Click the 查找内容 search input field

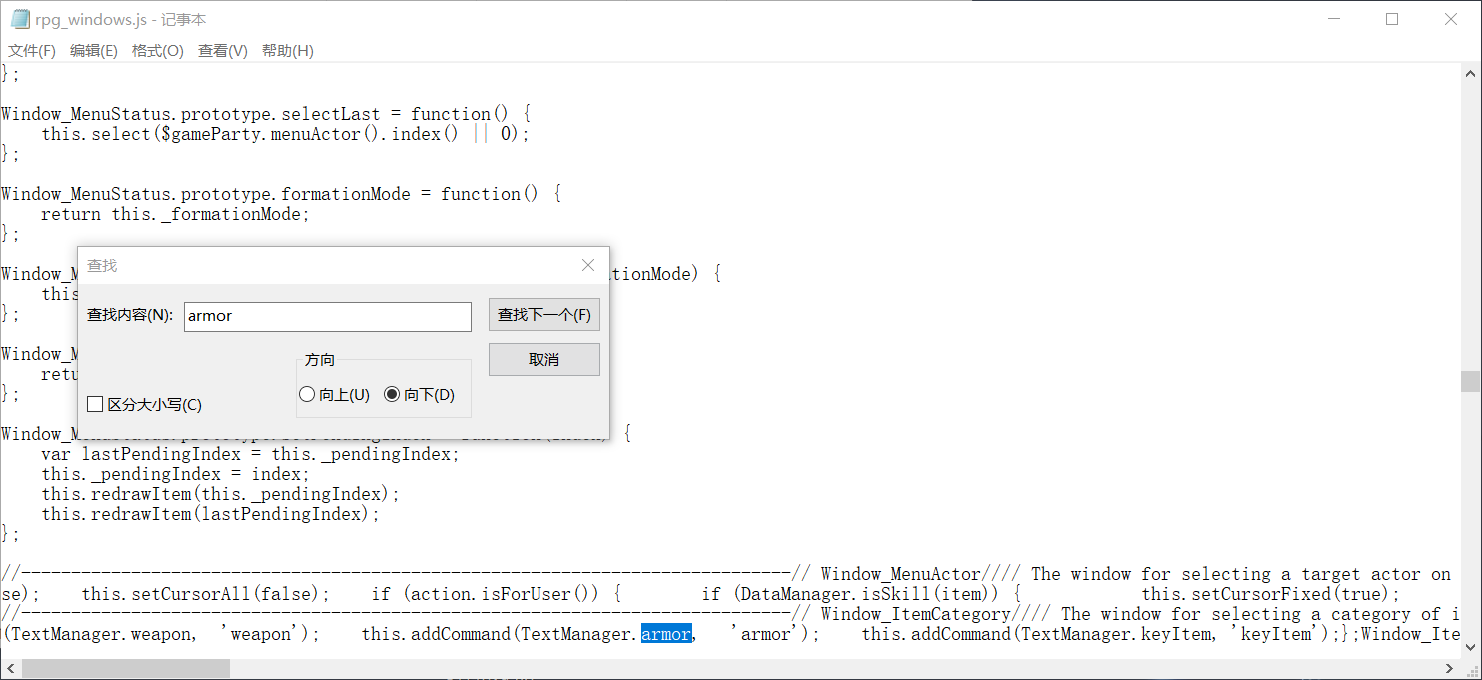(x=328, y=316)
